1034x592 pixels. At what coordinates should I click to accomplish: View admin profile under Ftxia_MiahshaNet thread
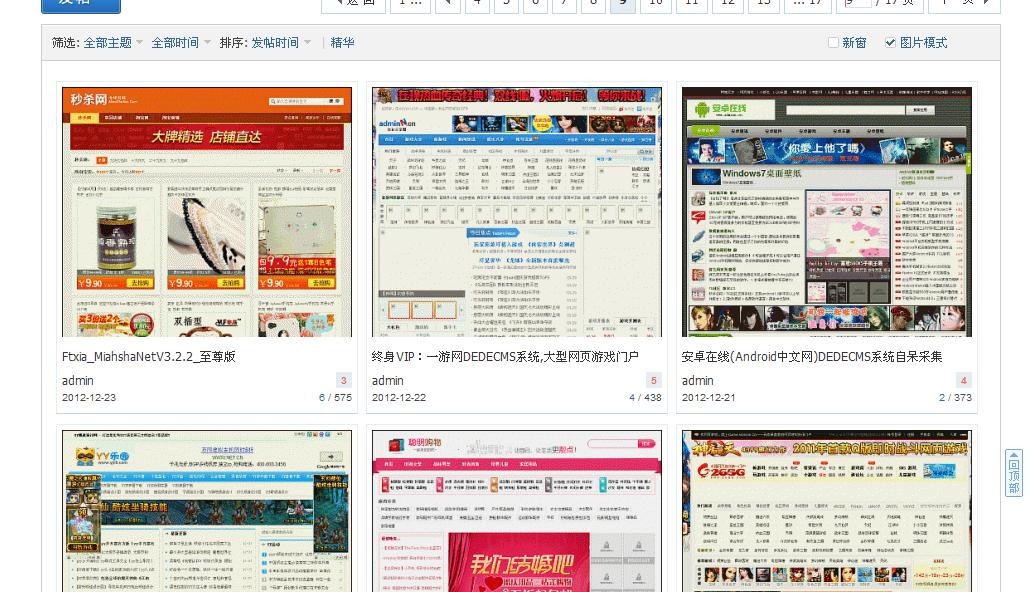pyautogui.click(x=78, y=381)
